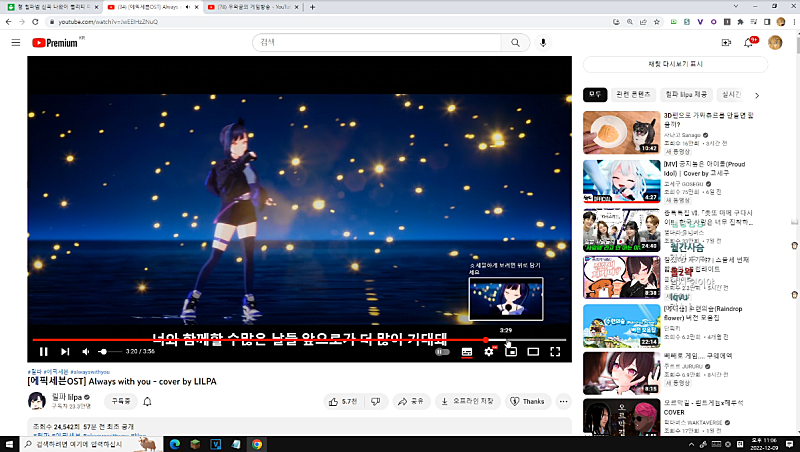Select the 모두 filter chip
Image resolution: width=800 pixels, height=452 pixels.
pyautogui.click(x=595, y=94)
